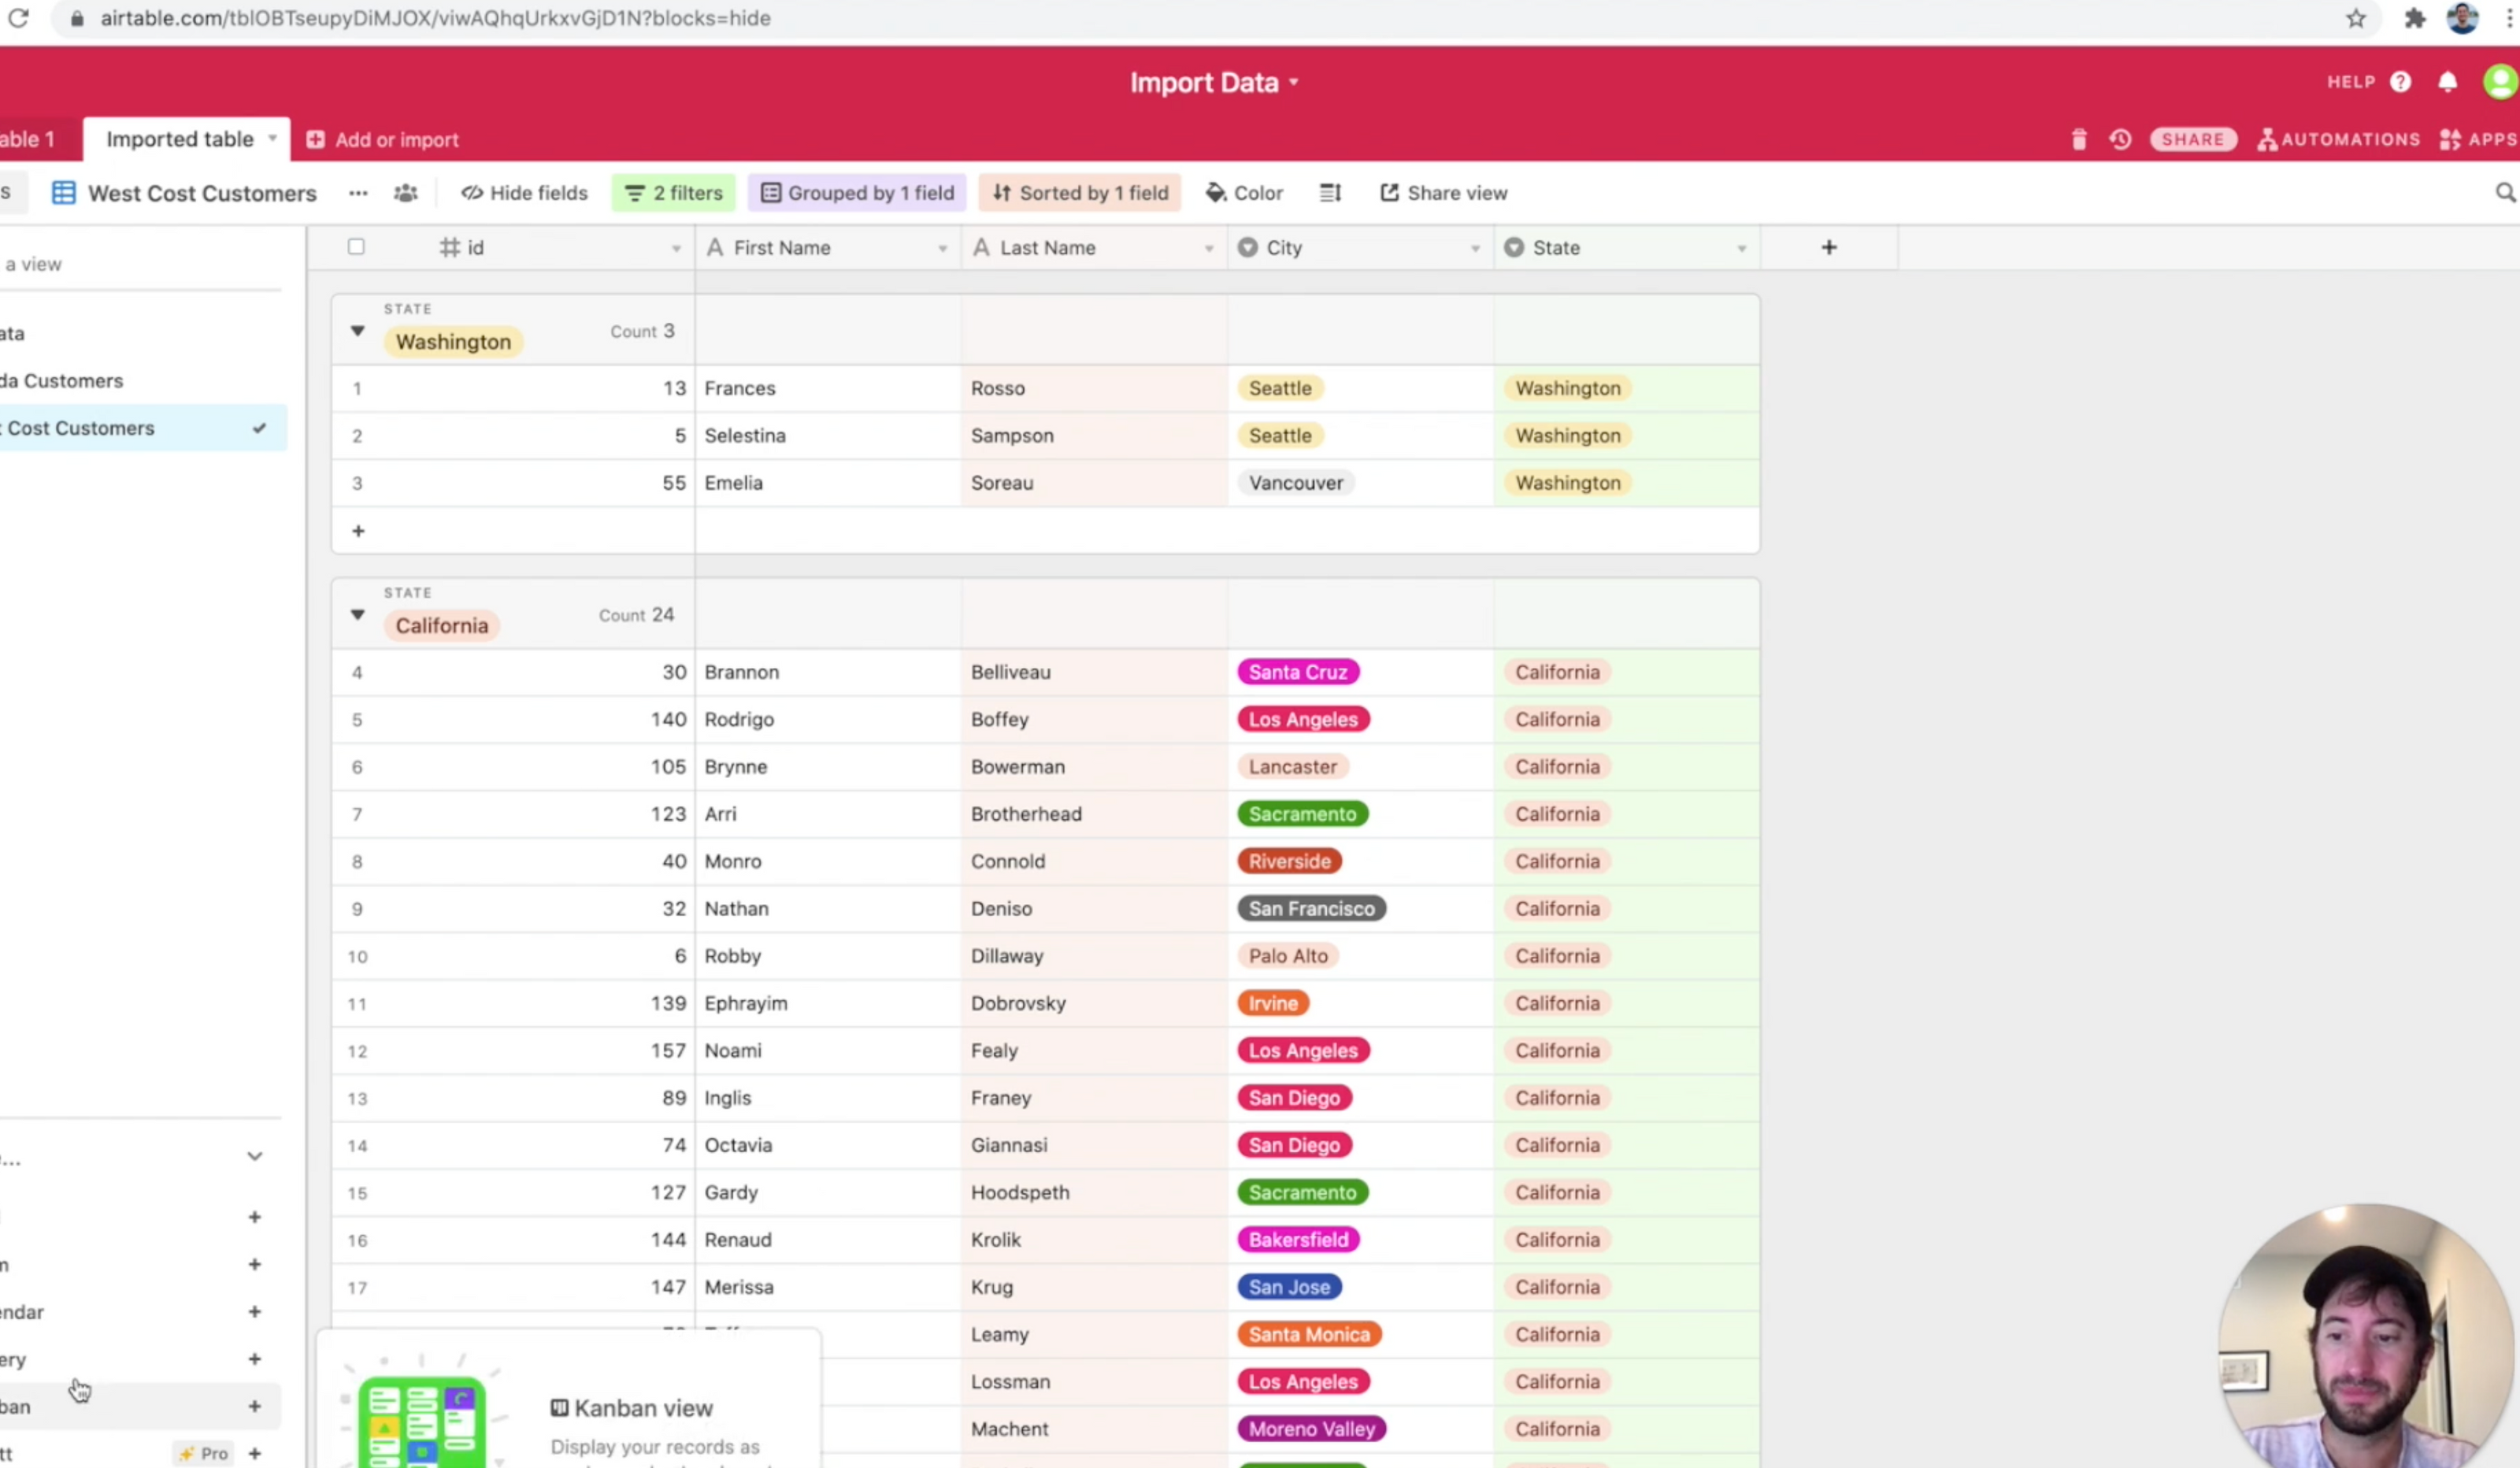Add a new field with plus icon

click(1828, 247)
